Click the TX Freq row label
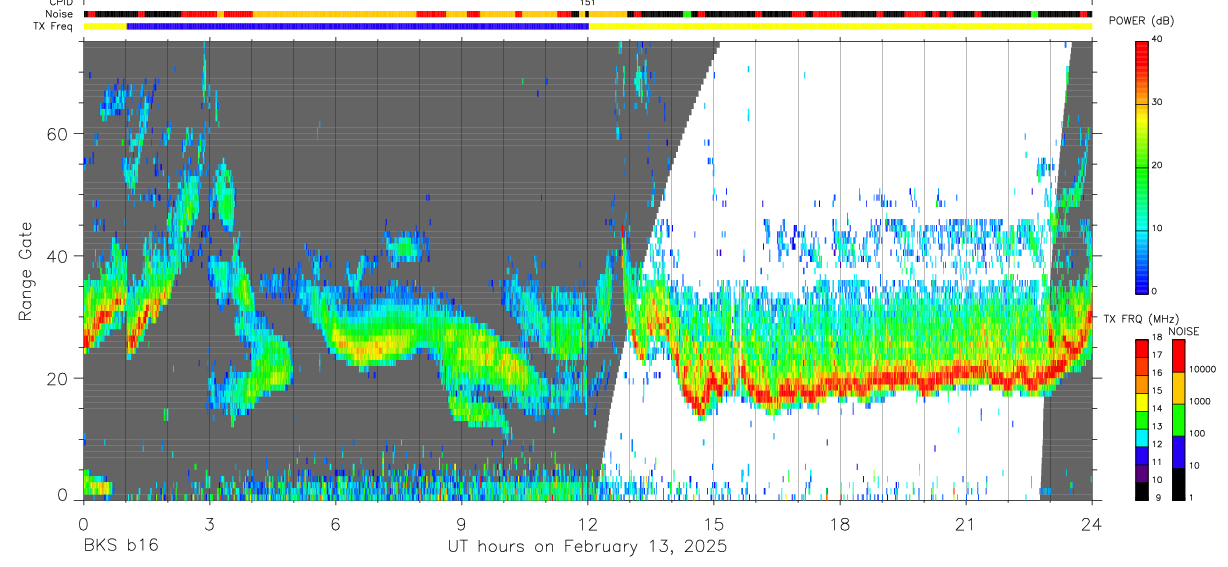This screenshot has height=567, width=1228. point(52,26)
